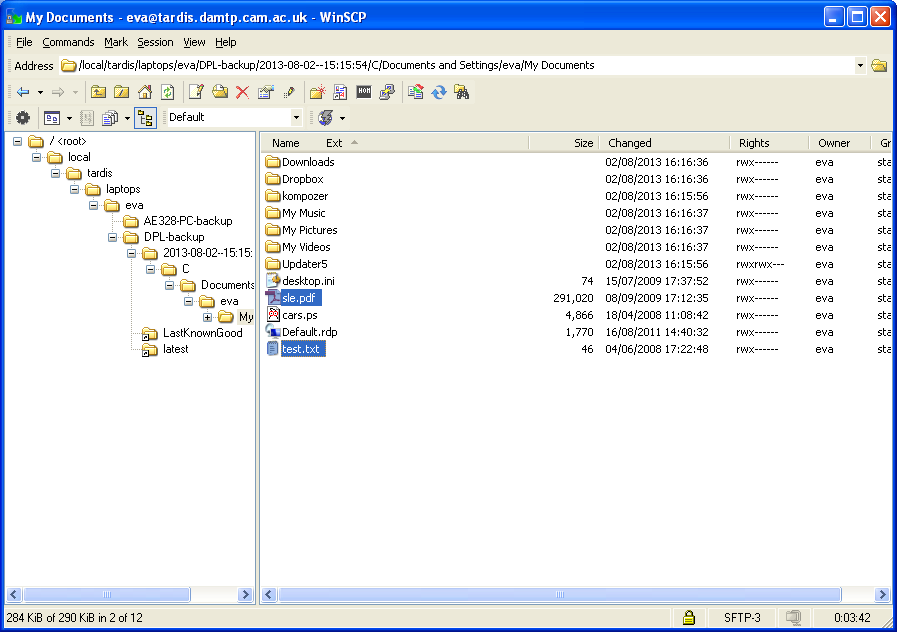Collapse the DPL-backup tree node

[x=114, y=237]
